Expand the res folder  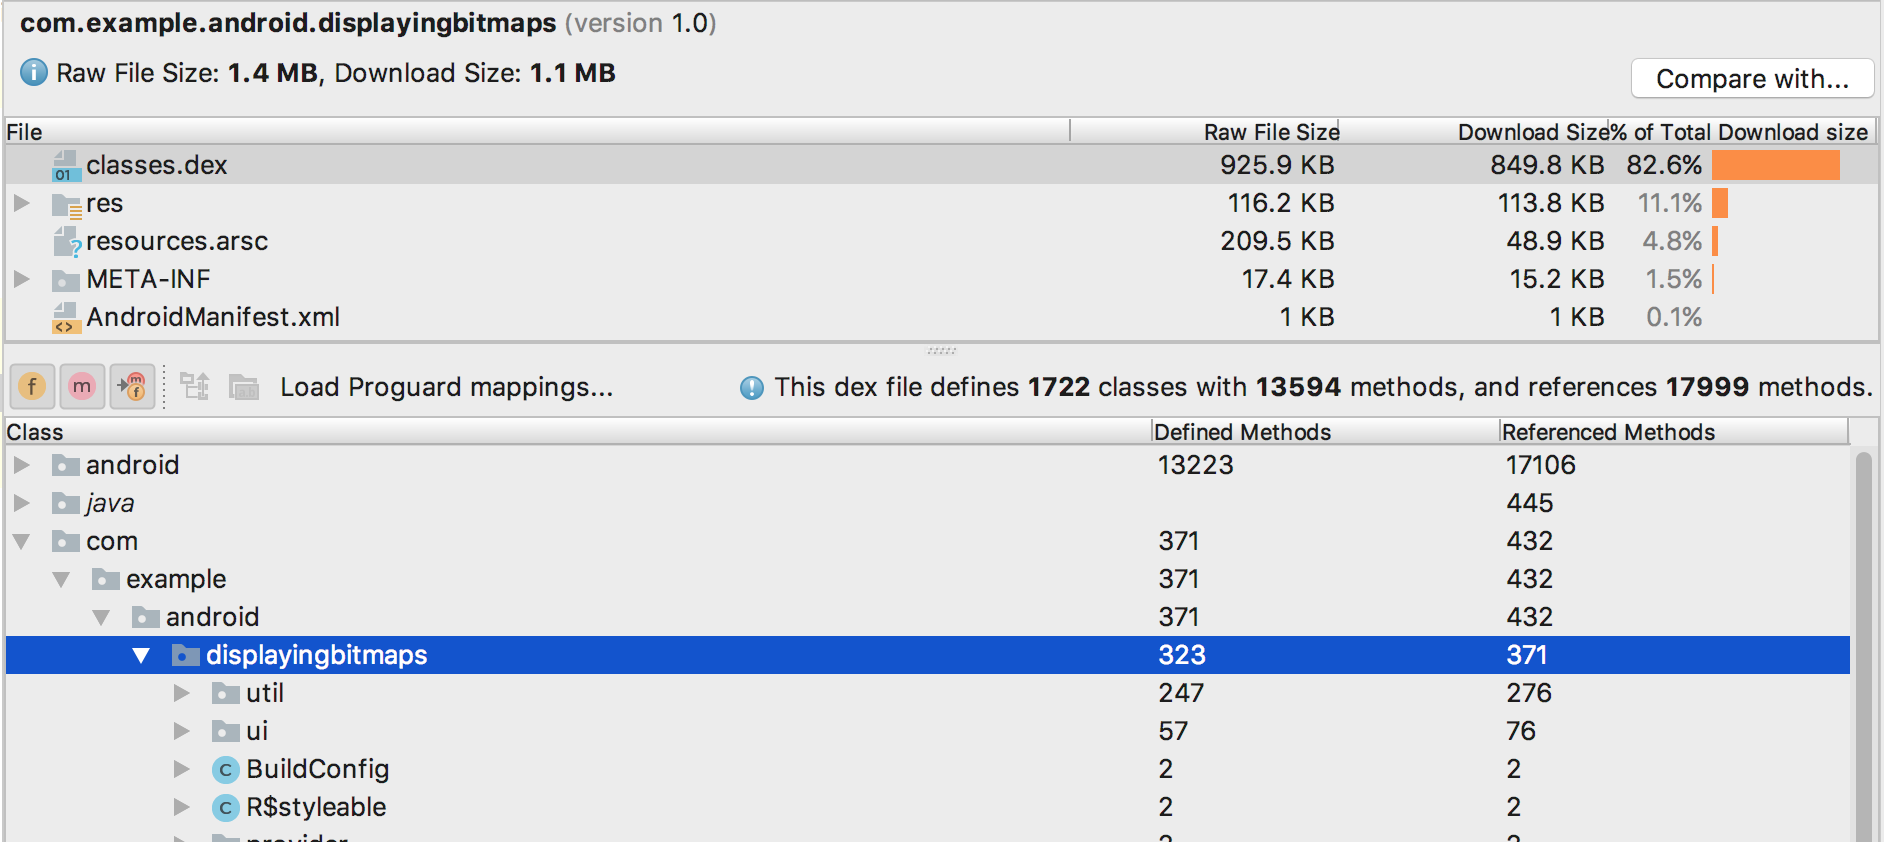(21, 204)
